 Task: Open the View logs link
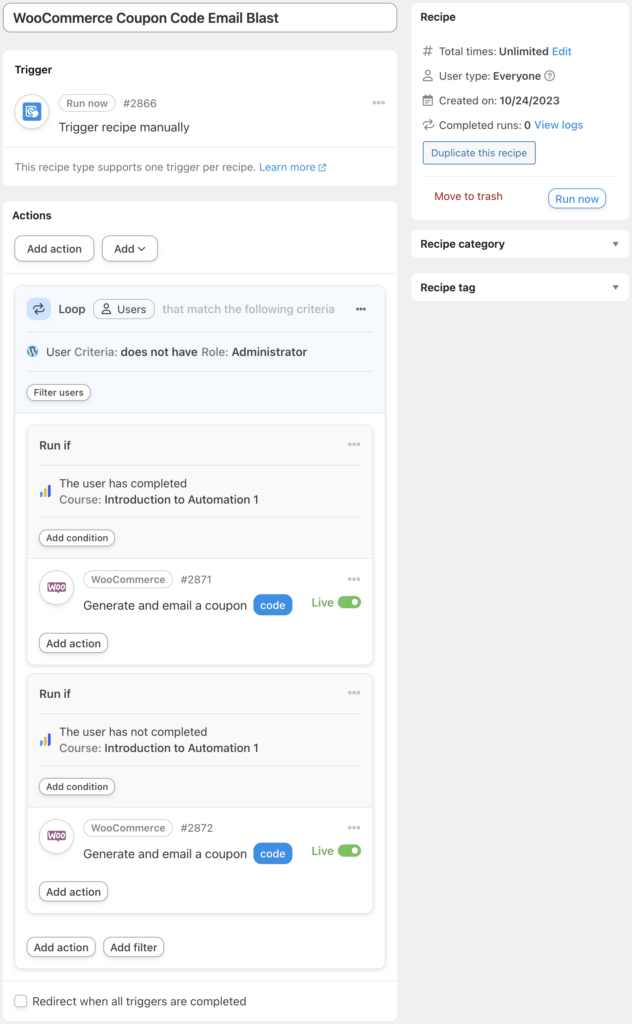(x=558, y=125)
